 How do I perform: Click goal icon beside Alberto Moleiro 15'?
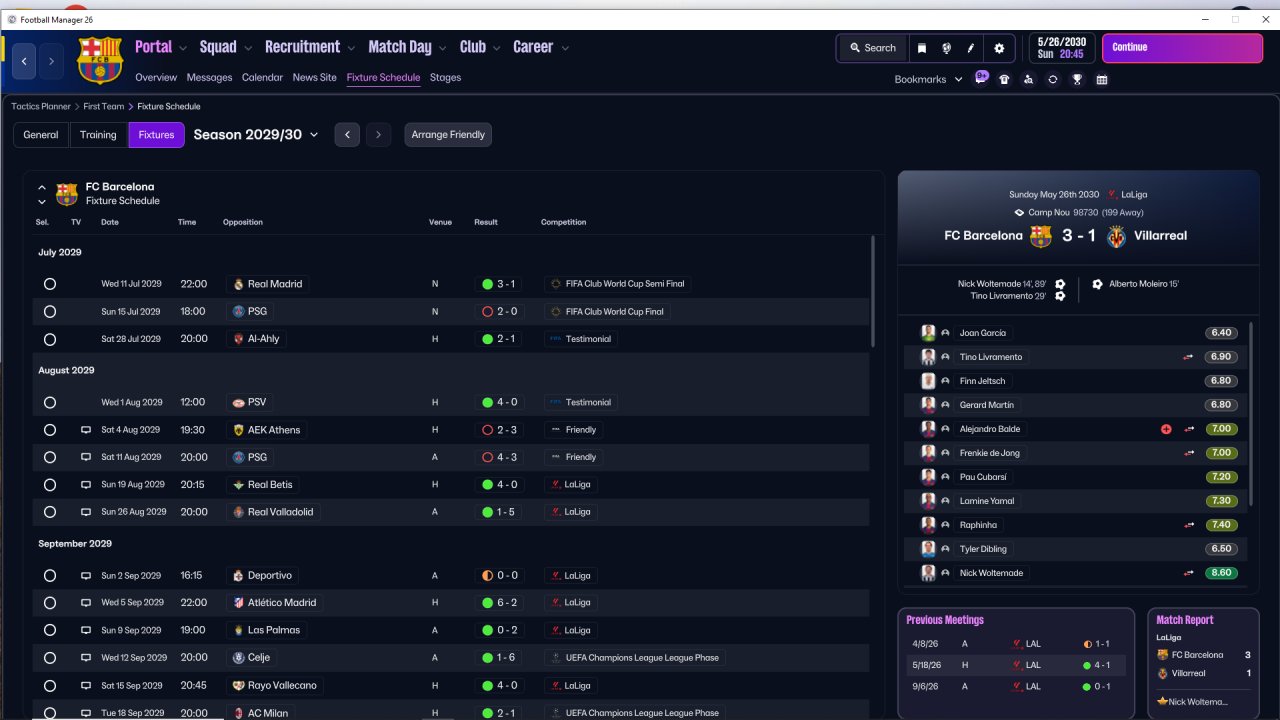pos(1097,284)
